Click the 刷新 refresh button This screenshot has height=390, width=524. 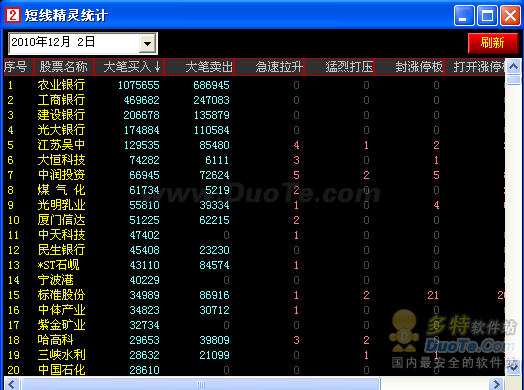click(x=493, y=43)
